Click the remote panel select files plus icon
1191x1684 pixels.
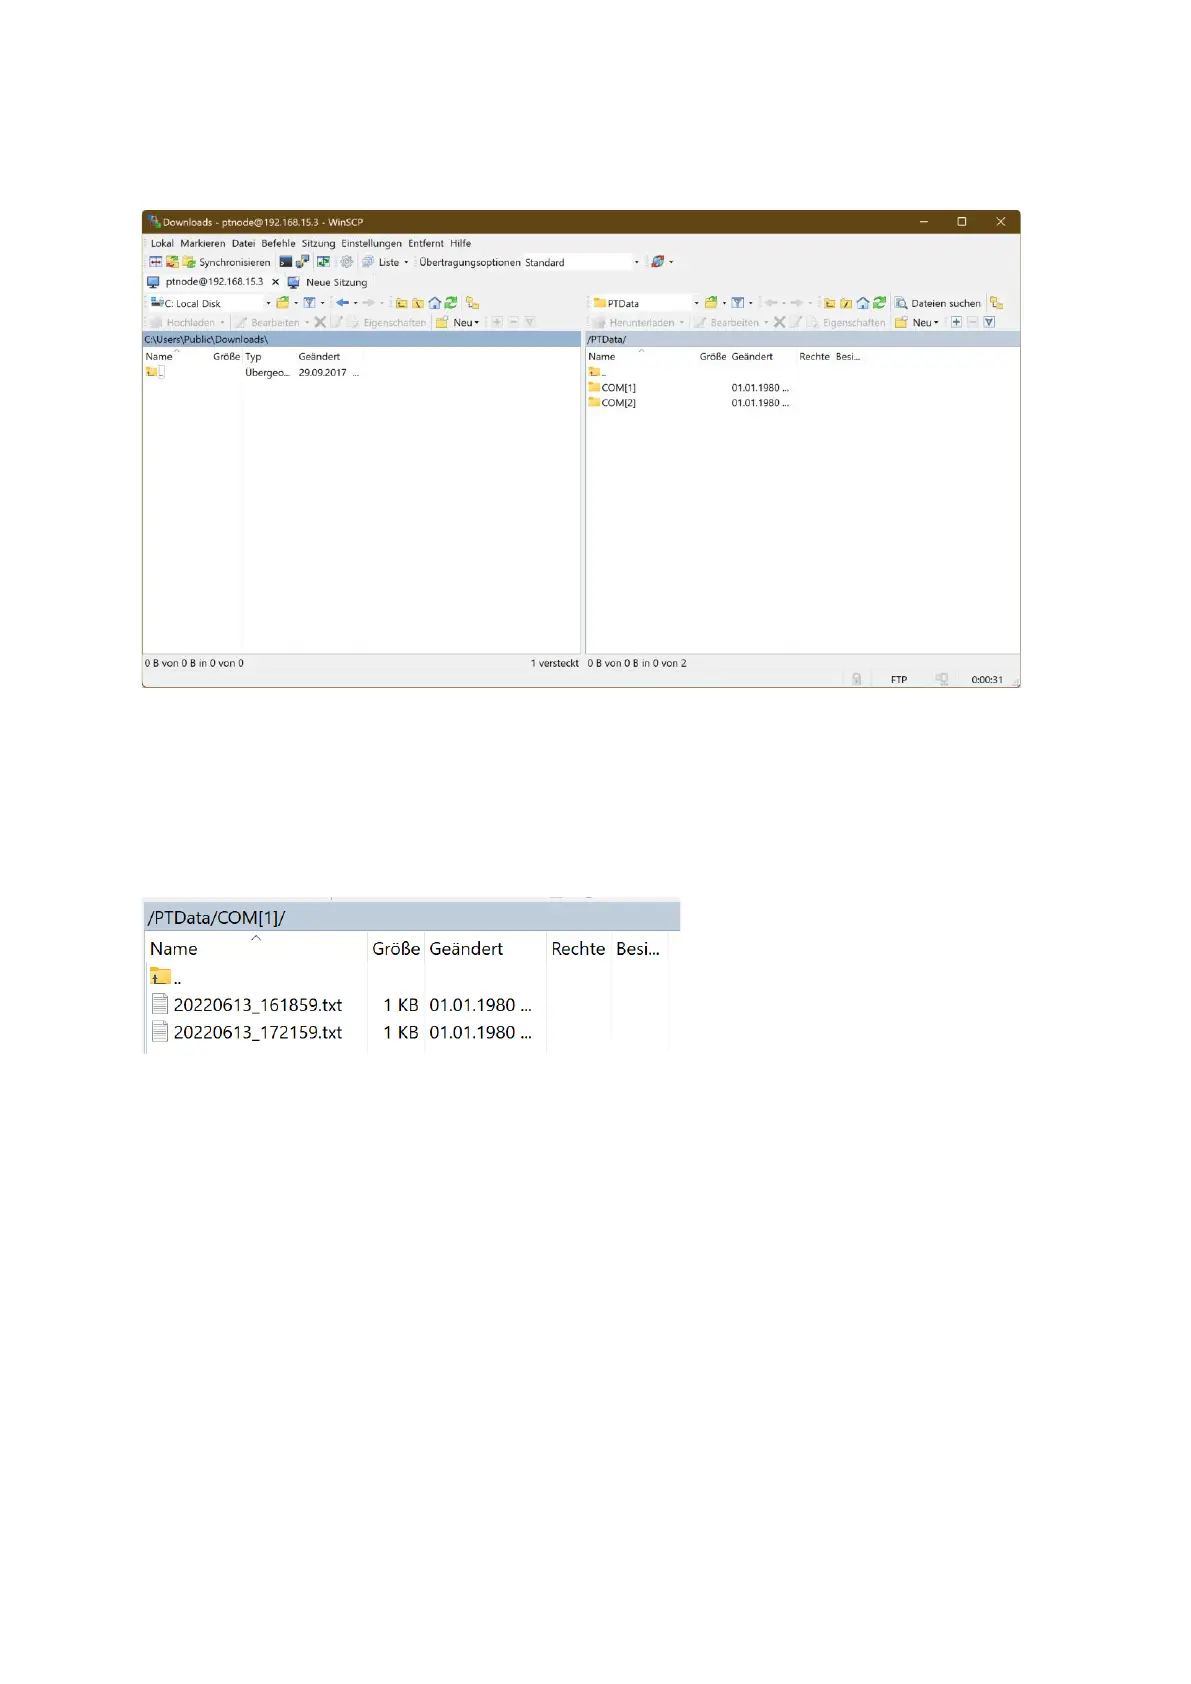click(956, 323)
